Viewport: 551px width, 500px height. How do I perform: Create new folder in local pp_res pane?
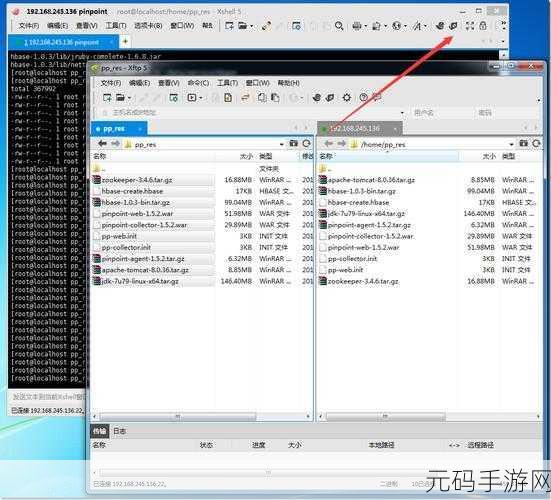(x=293, y=143)
